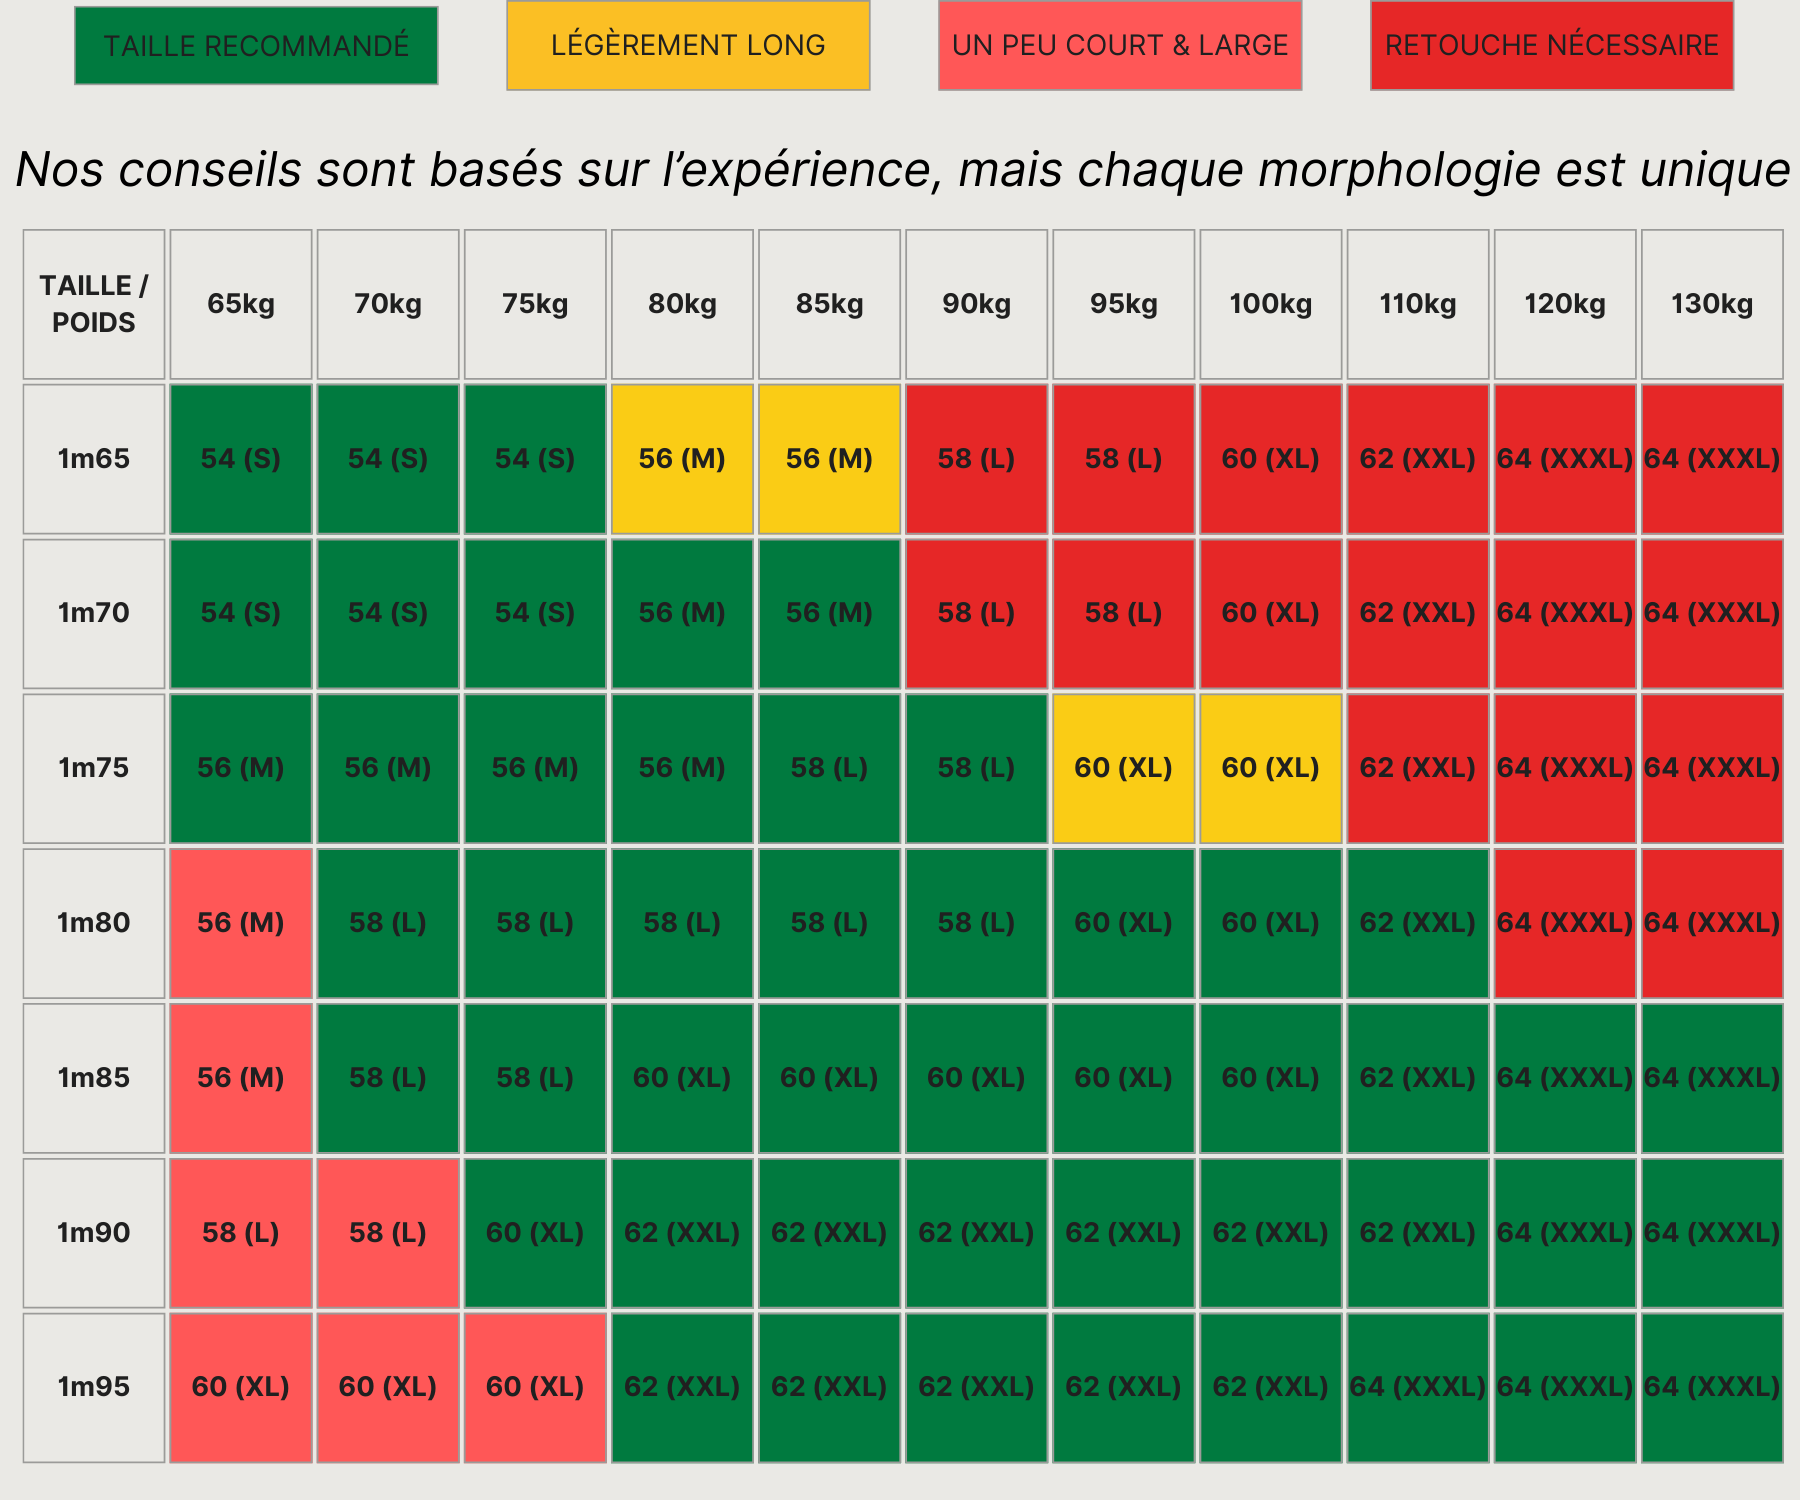Viewport: 1800px width, 1500px height.
Task: Click the green 'TAILLE RECOMMANDÉ' legend box
Action: tap(256, 46)
